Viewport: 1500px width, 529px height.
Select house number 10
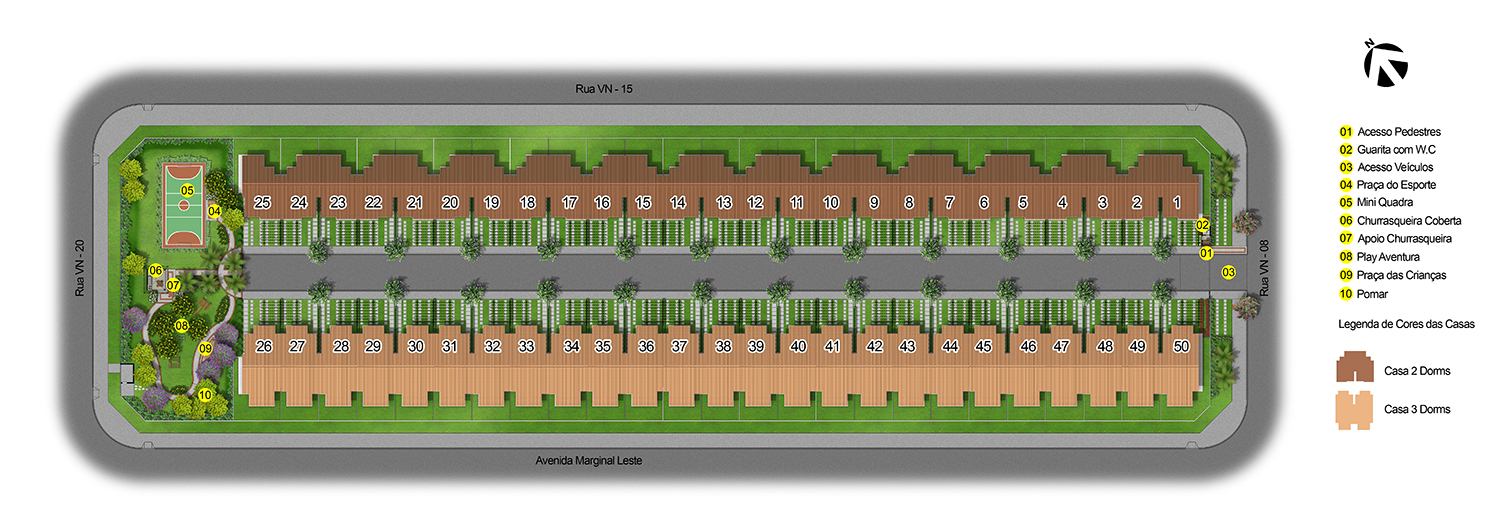tap(831, 203)
